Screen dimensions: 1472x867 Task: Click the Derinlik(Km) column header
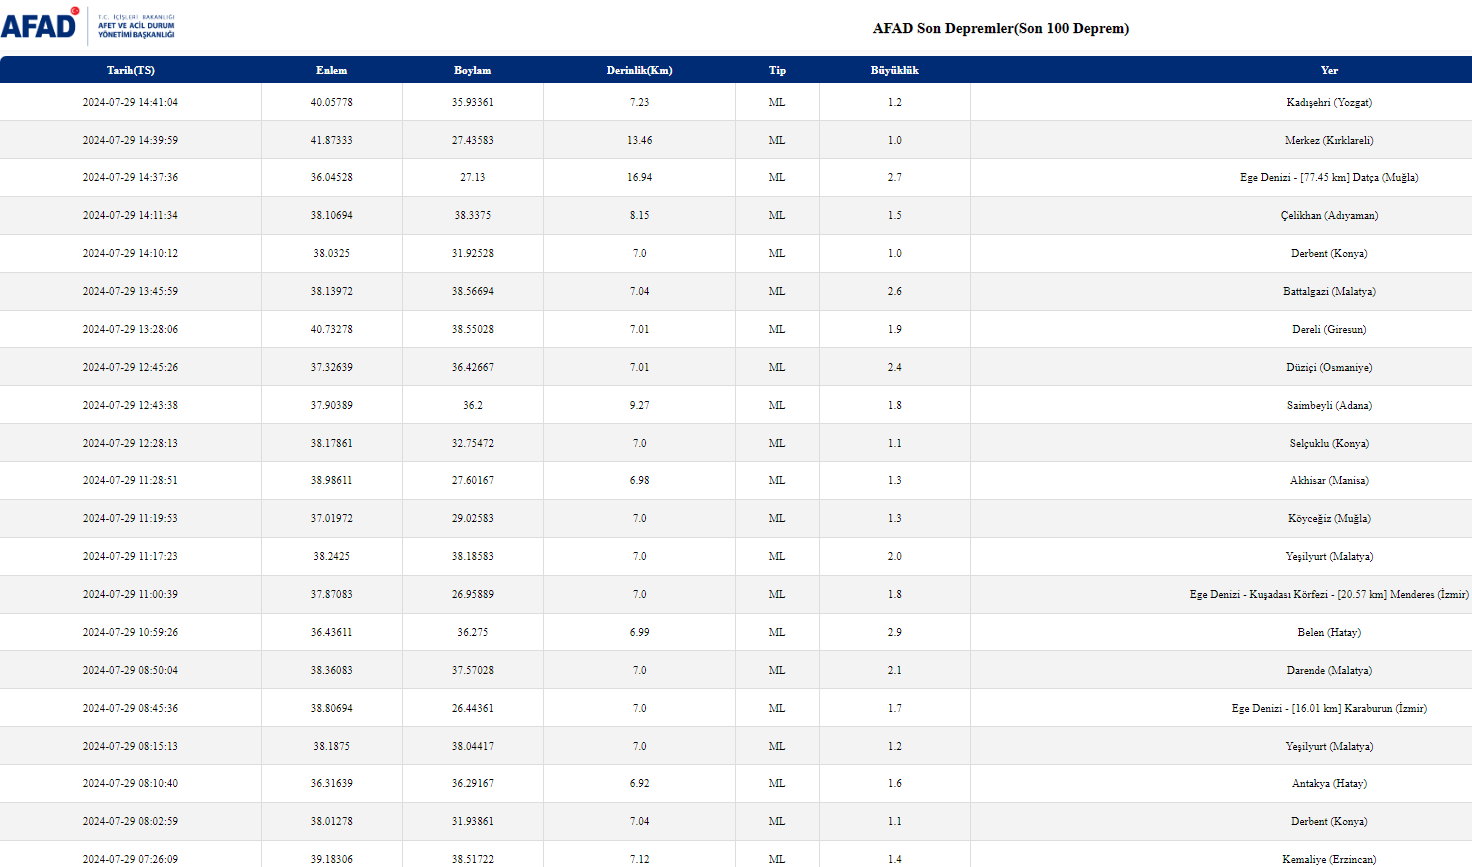640,70
